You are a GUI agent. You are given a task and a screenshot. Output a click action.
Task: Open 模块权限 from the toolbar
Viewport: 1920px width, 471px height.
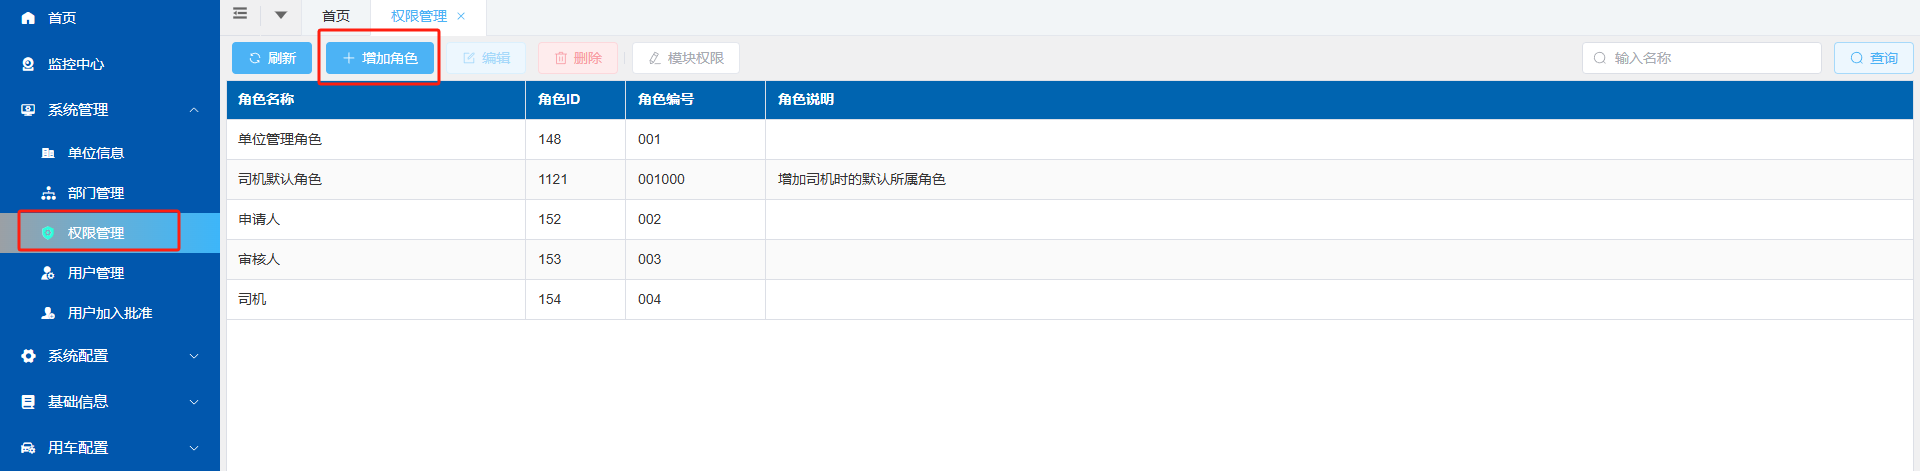point(686,58)
